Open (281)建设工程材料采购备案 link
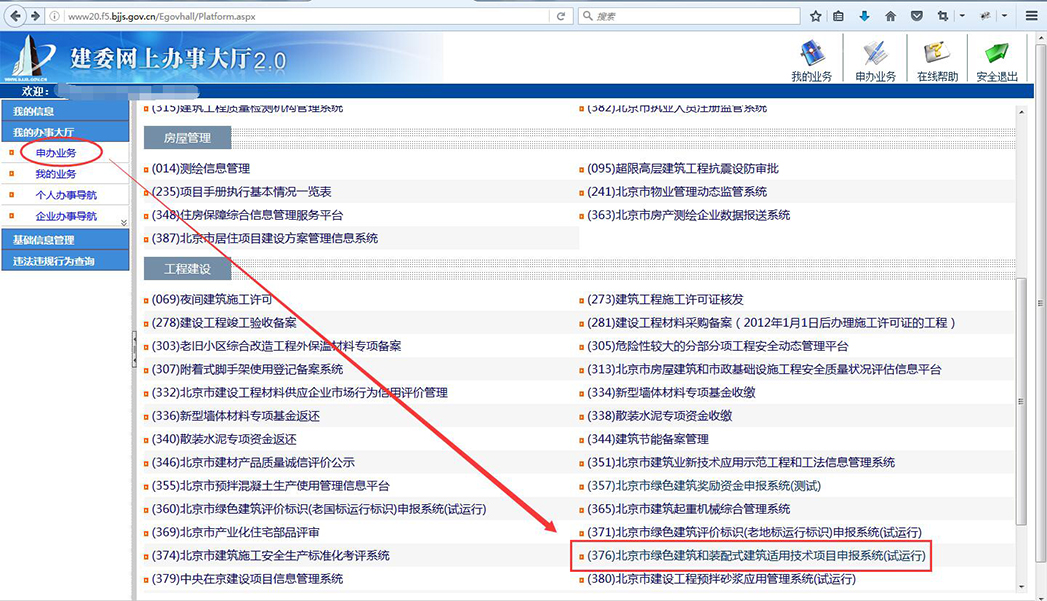Screen dimensions: 1047x601 tap(771, 323)
